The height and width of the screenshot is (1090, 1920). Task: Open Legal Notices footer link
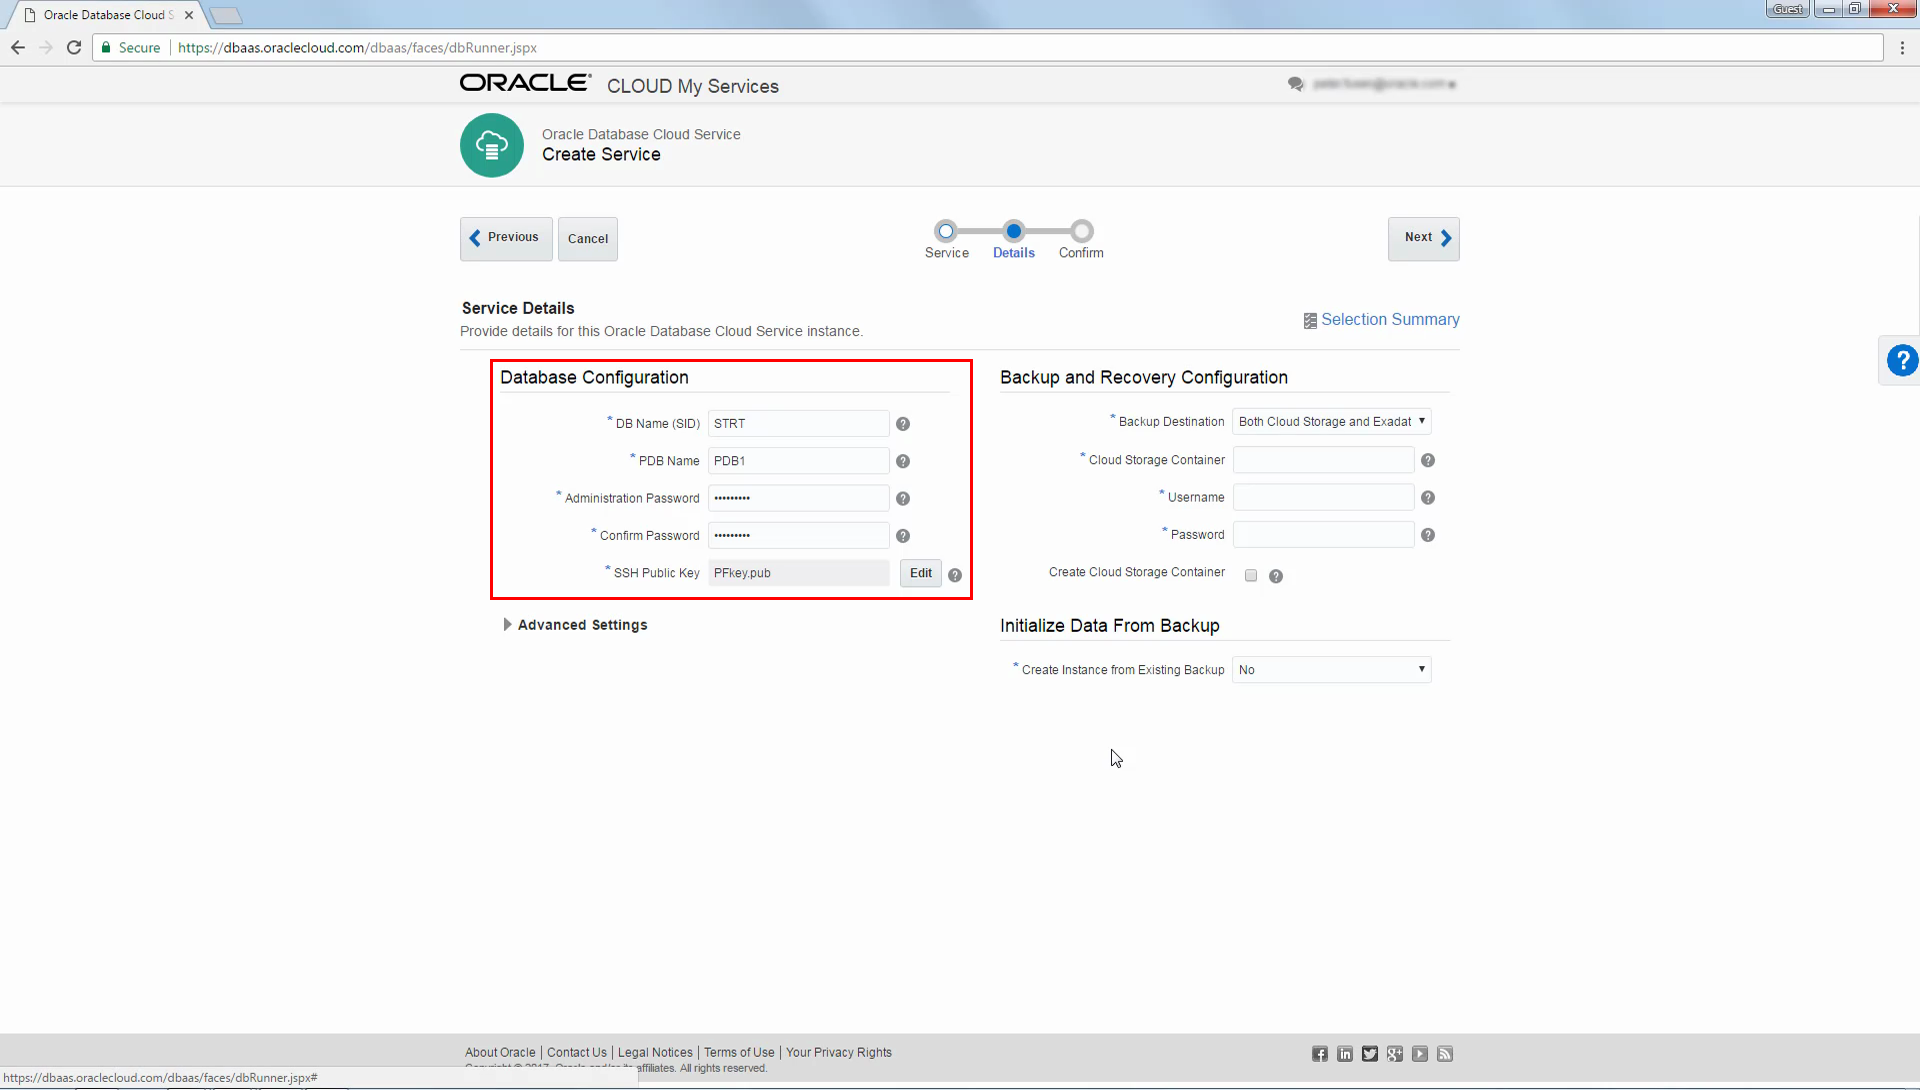click(x=655, y=1053)
